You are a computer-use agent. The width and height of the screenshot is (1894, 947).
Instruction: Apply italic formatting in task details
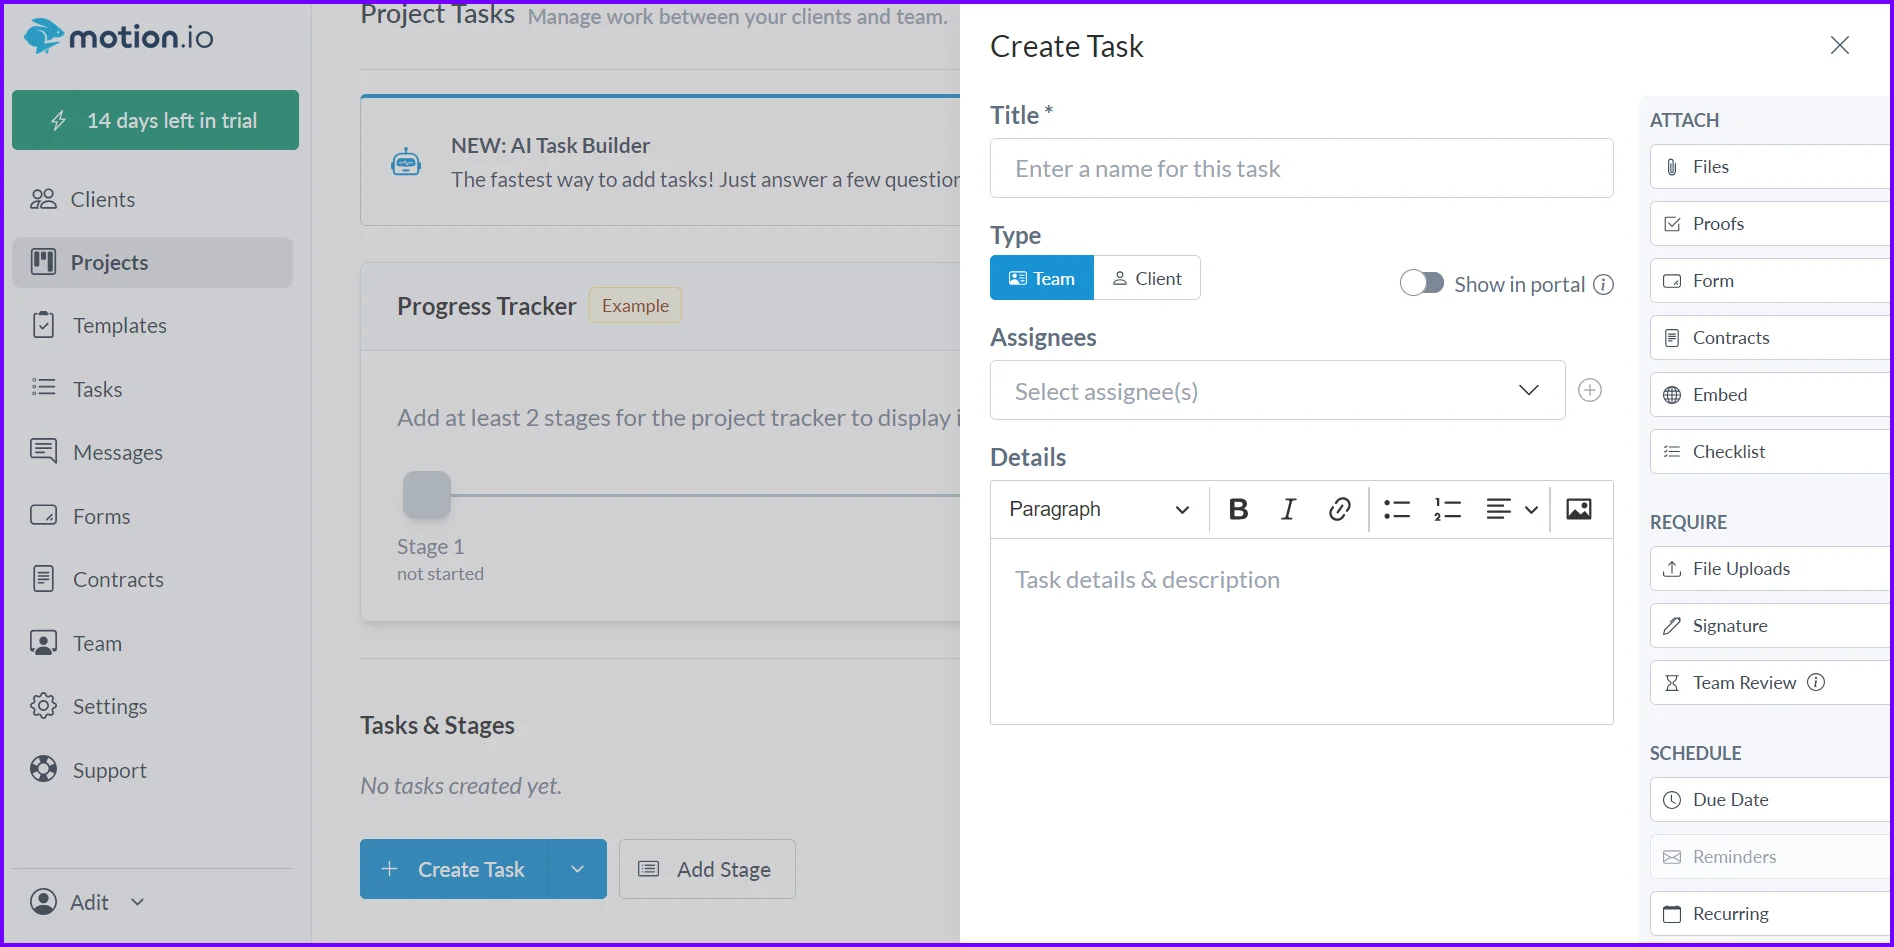pos(1288,509)
